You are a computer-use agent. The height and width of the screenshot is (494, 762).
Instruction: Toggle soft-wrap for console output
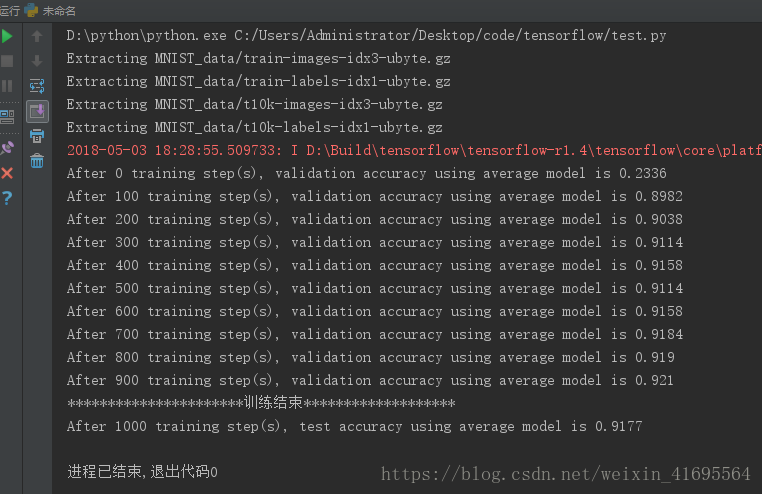tap(37, 86)
